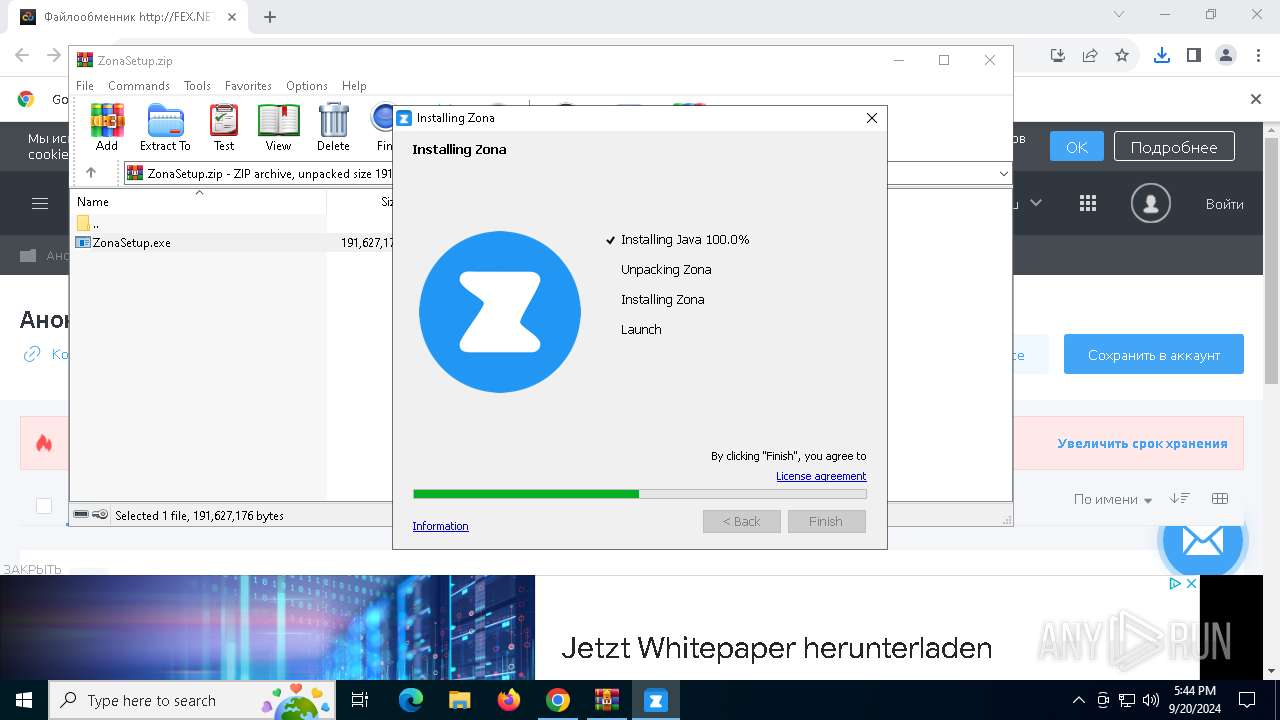Click the Войти login link

[x=1224, y=204]
